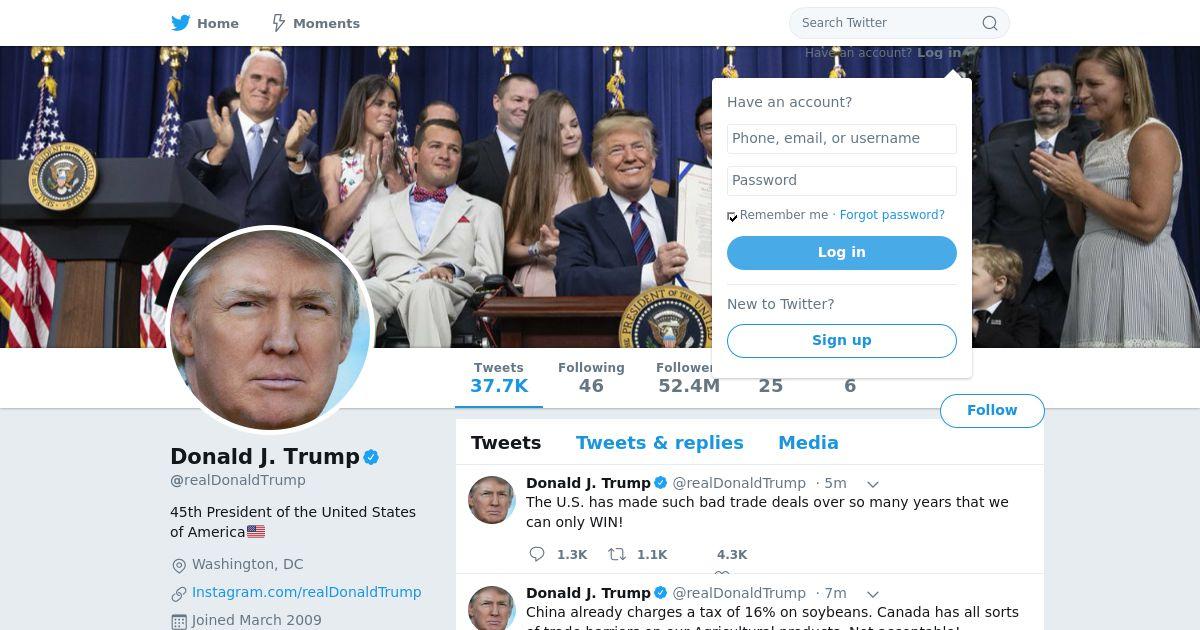The image size is (1200, 630).
Task: Collapse the login dropdown via Log in link
Action: click(939, 53)
